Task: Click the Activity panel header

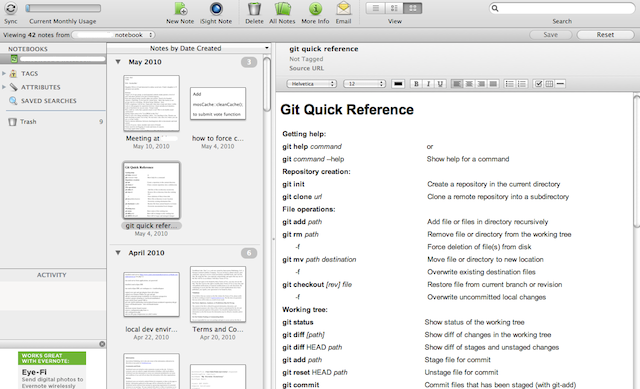Action: coord(52,275)
